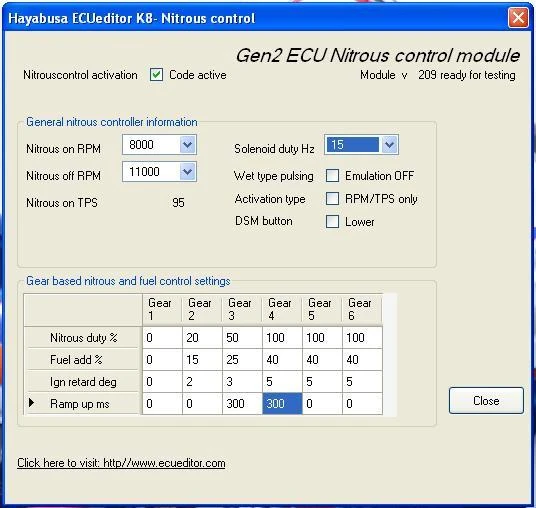Click the Nitrous on TPS value 95
The height and width of the screenshot is (508, 536).
(x=178, y=202)
